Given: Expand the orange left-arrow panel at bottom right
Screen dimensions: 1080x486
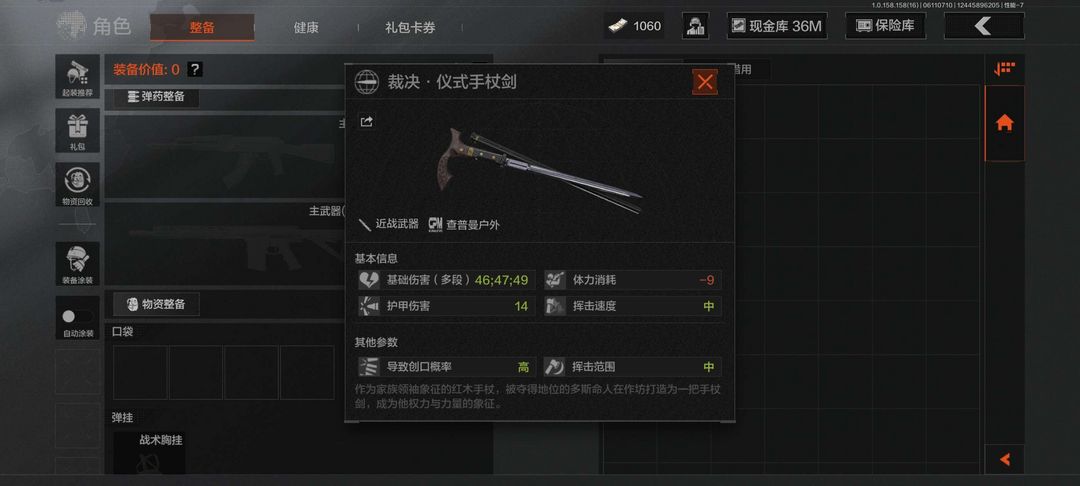Looking at the screenshot, I should coord(1005,459).
